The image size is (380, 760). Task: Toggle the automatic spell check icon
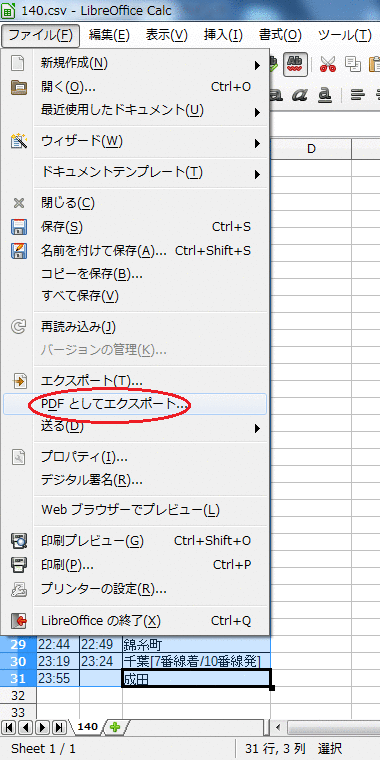pyautogui.click(x=295, y=63)
